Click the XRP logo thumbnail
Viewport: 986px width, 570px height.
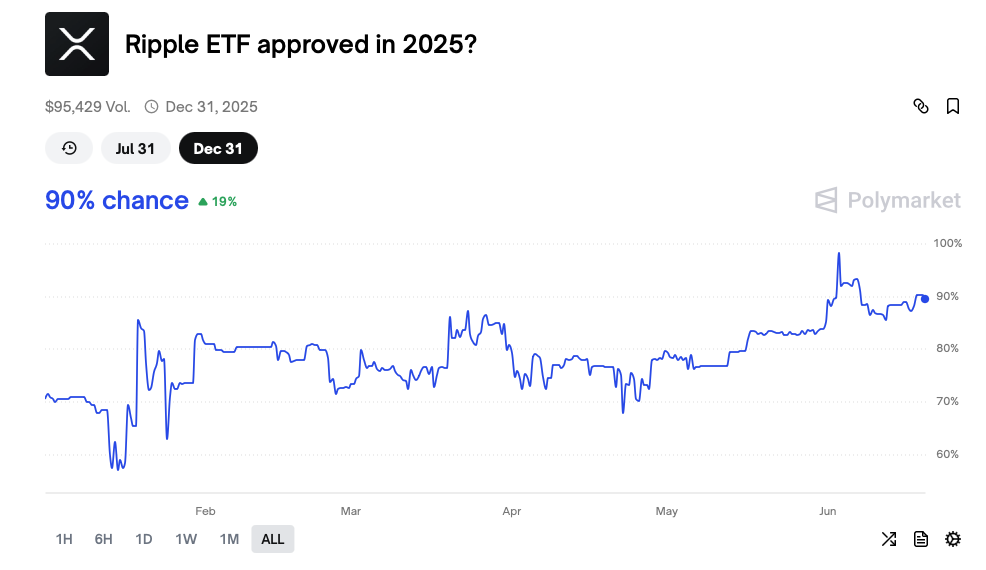pos(77,44)
